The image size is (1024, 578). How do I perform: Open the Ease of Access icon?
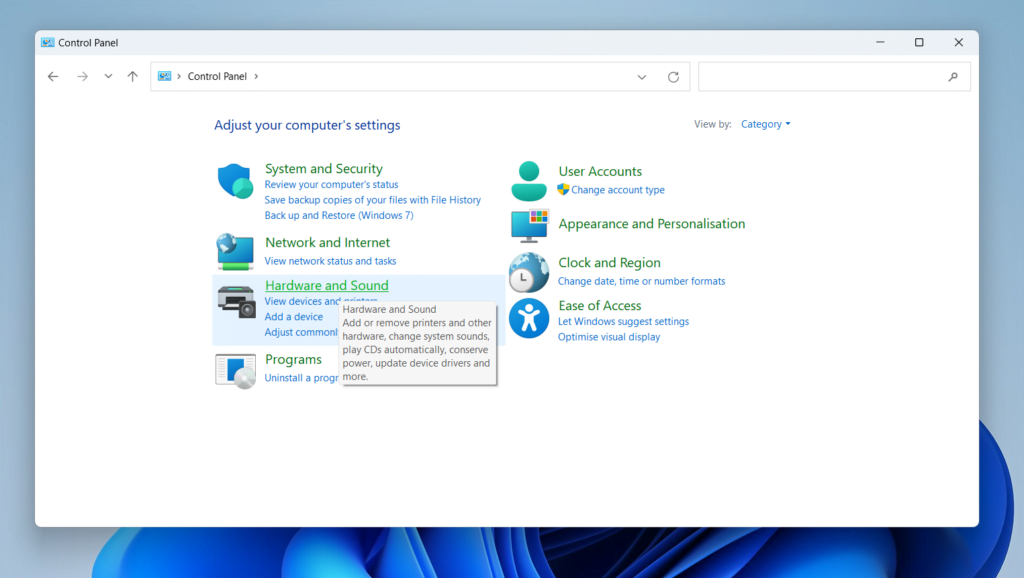pyautogui.click(x=529, y=318)
